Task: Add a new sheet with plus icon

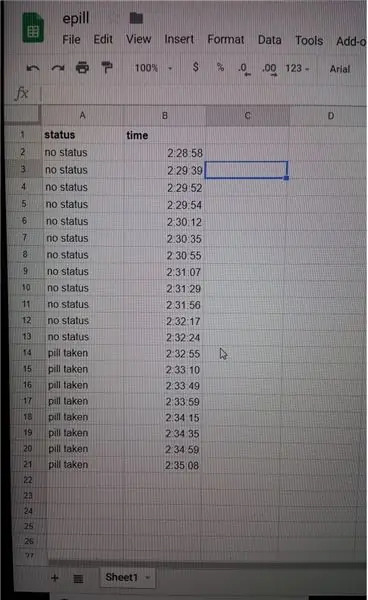Action: click(55, 578)
